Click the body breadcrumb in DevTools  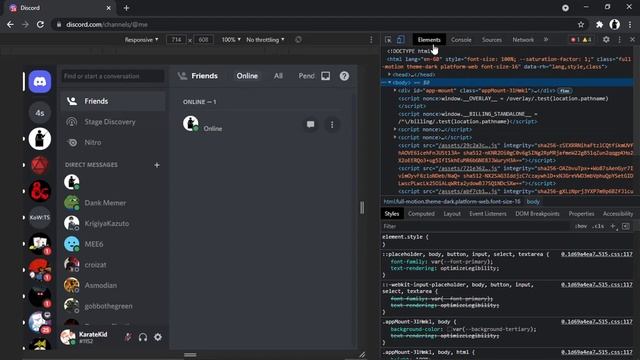tap(533, 201)
